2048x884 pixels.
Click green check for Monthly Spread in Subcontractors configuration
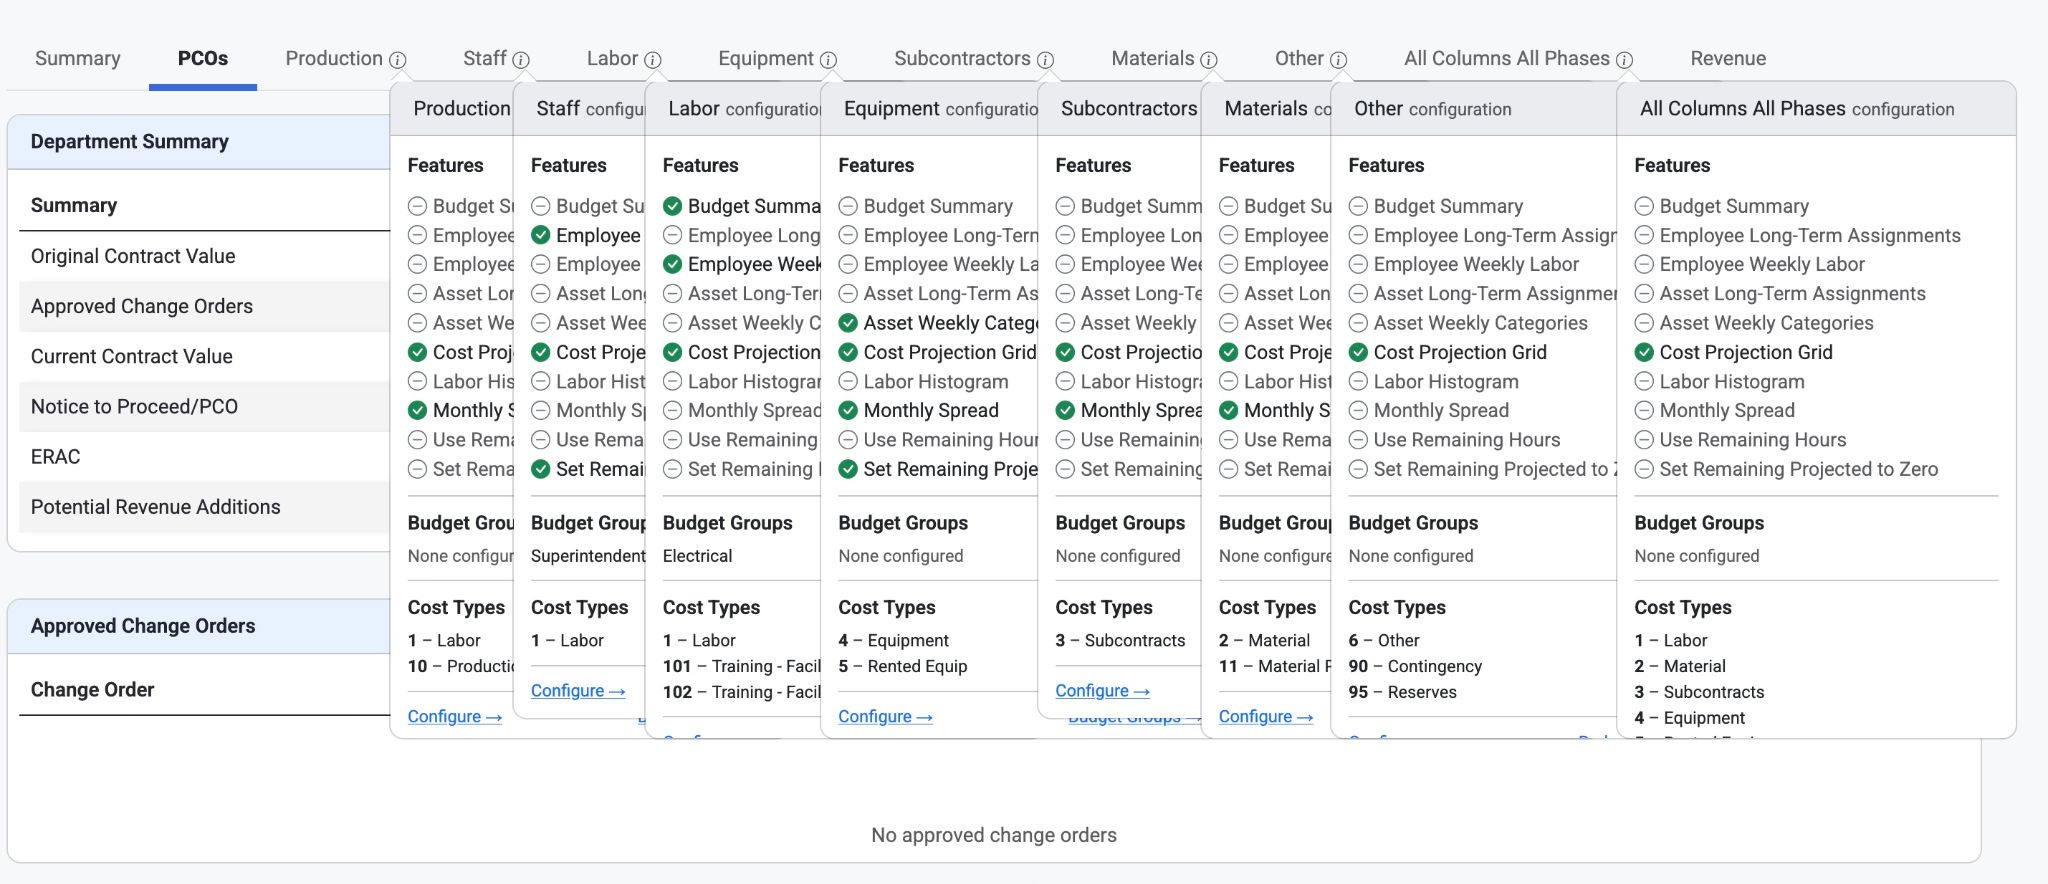[x=1065, y=410]
